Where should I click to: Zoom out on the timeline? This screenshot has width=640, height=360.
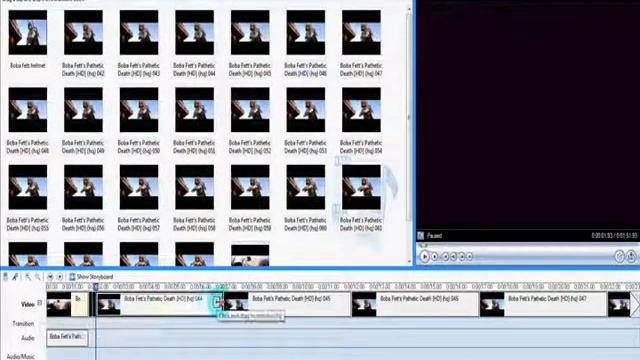pos(38,277)
